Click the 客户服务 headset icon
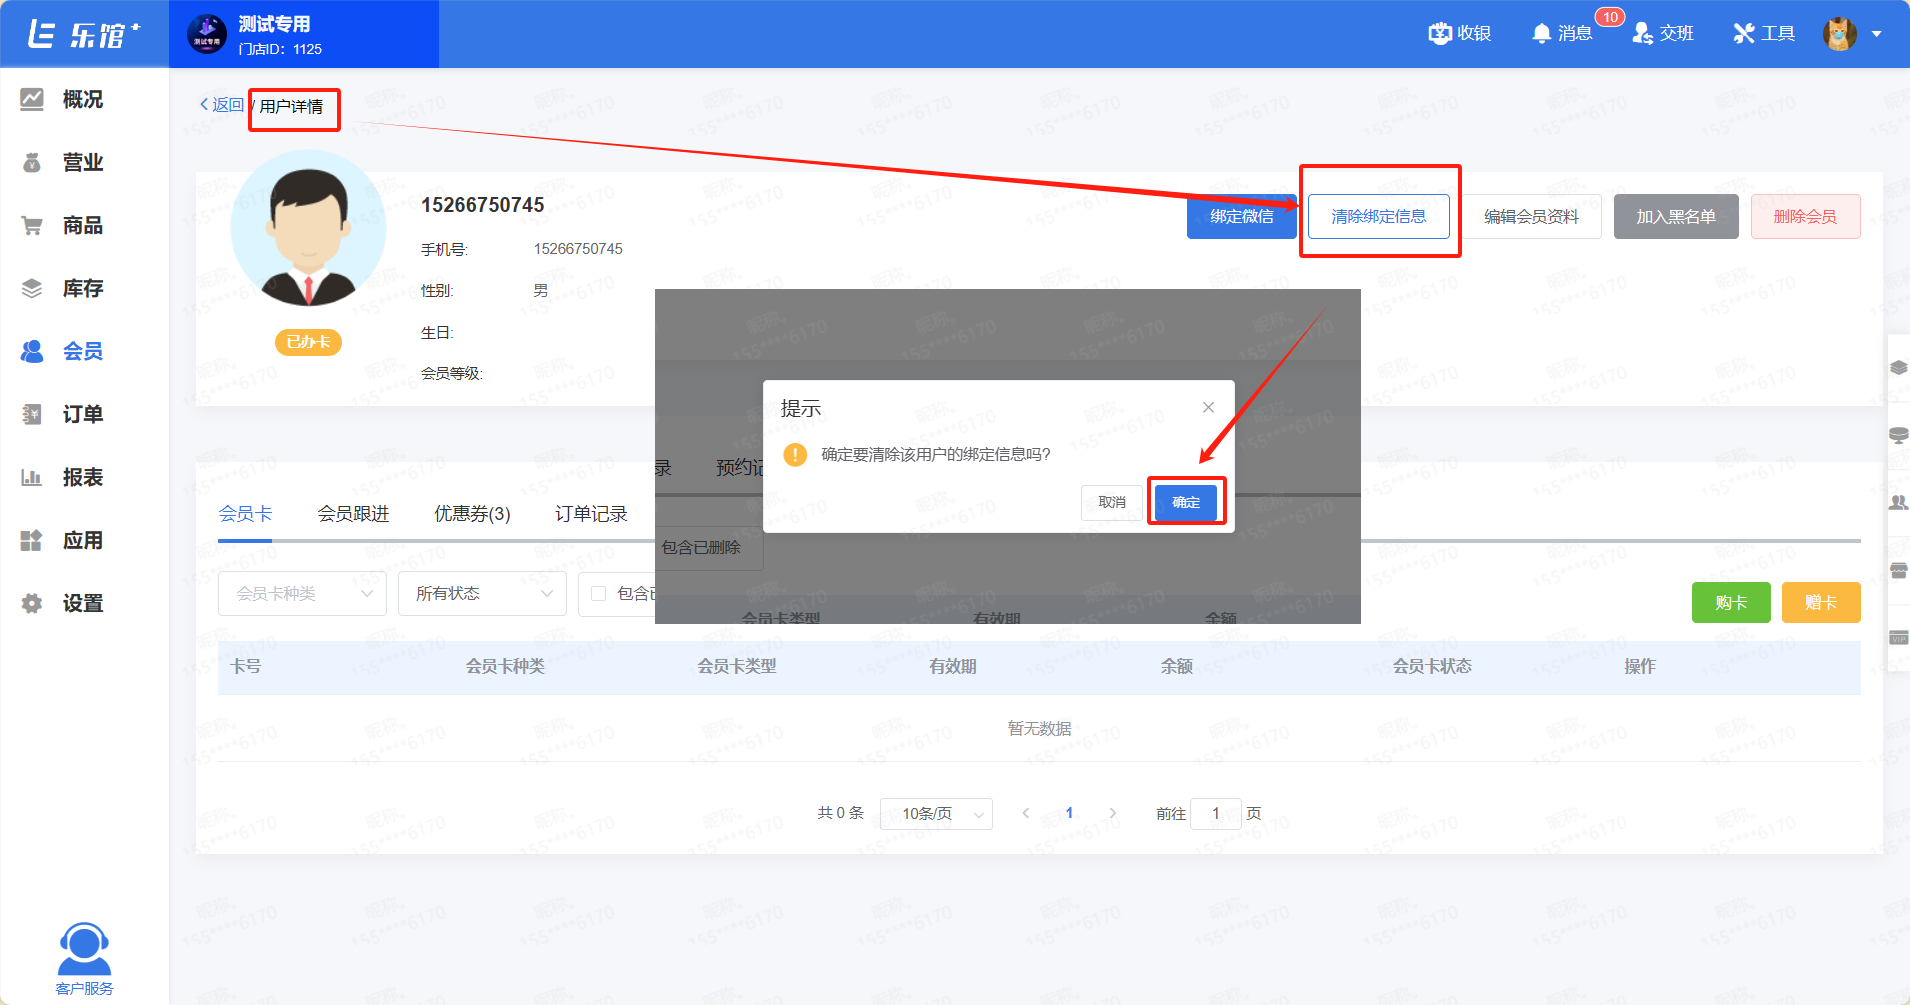The height and width of the screenshot is (1005, 1910). [84, 950]
